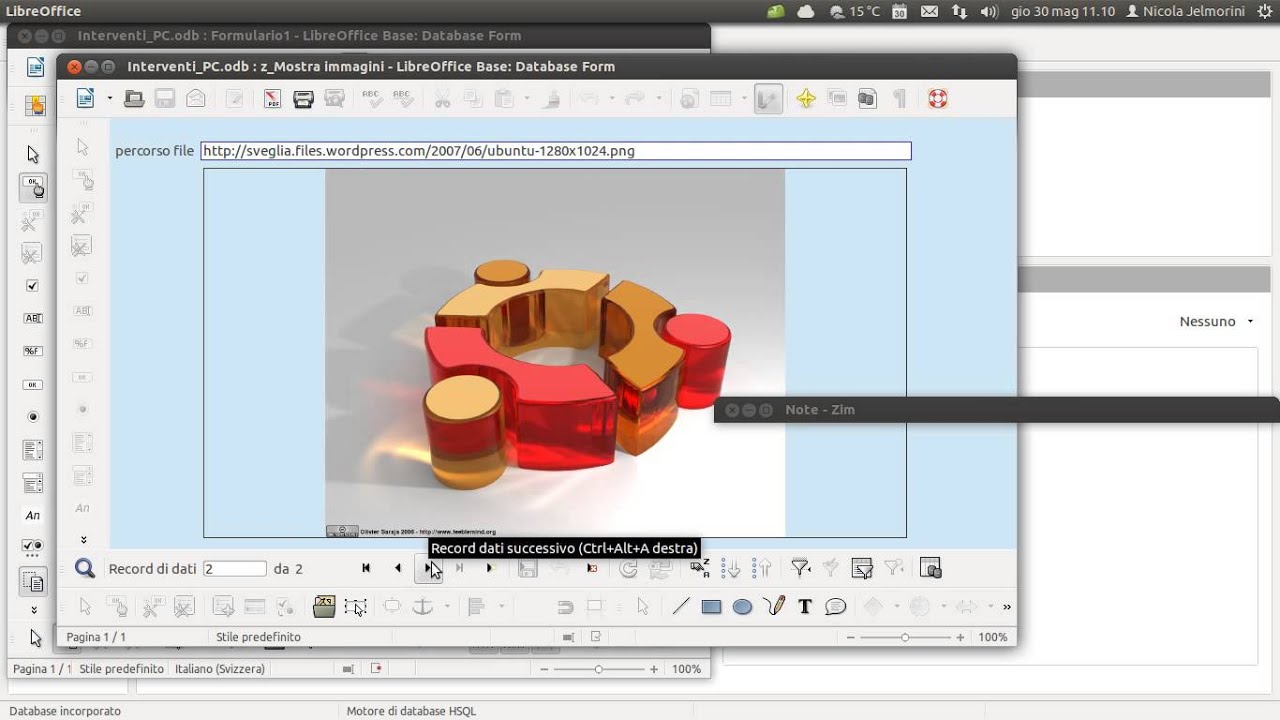Insert Formatted Field control in Formulario1 toolbar
This screenshot has width=1280, height=720.
33,351
